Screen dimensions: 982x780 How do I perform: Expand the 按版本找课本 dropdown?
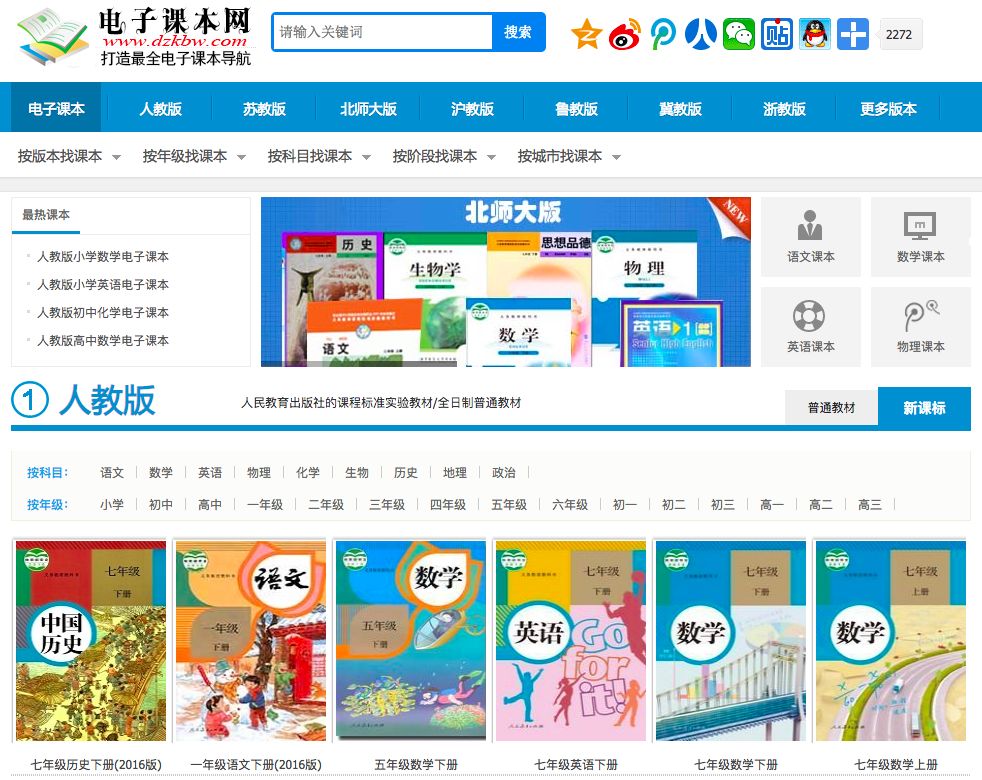tap(65, 157)
